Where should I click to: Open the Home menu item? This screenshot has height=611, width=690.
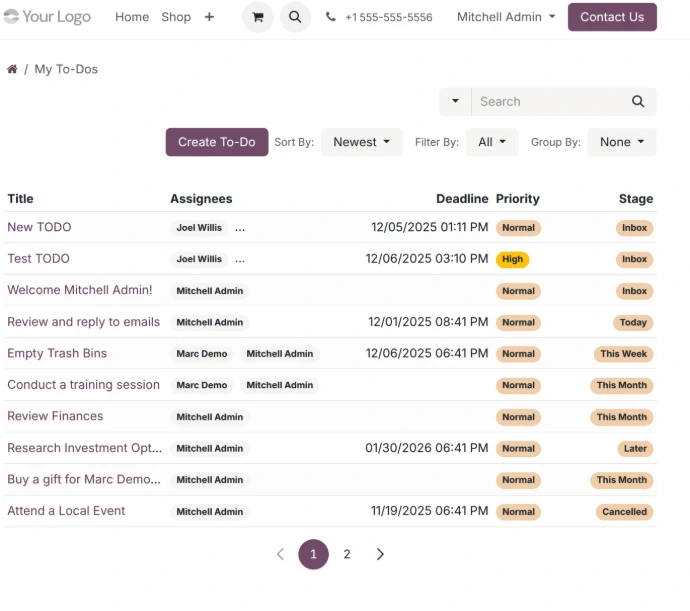coord(132,17)
